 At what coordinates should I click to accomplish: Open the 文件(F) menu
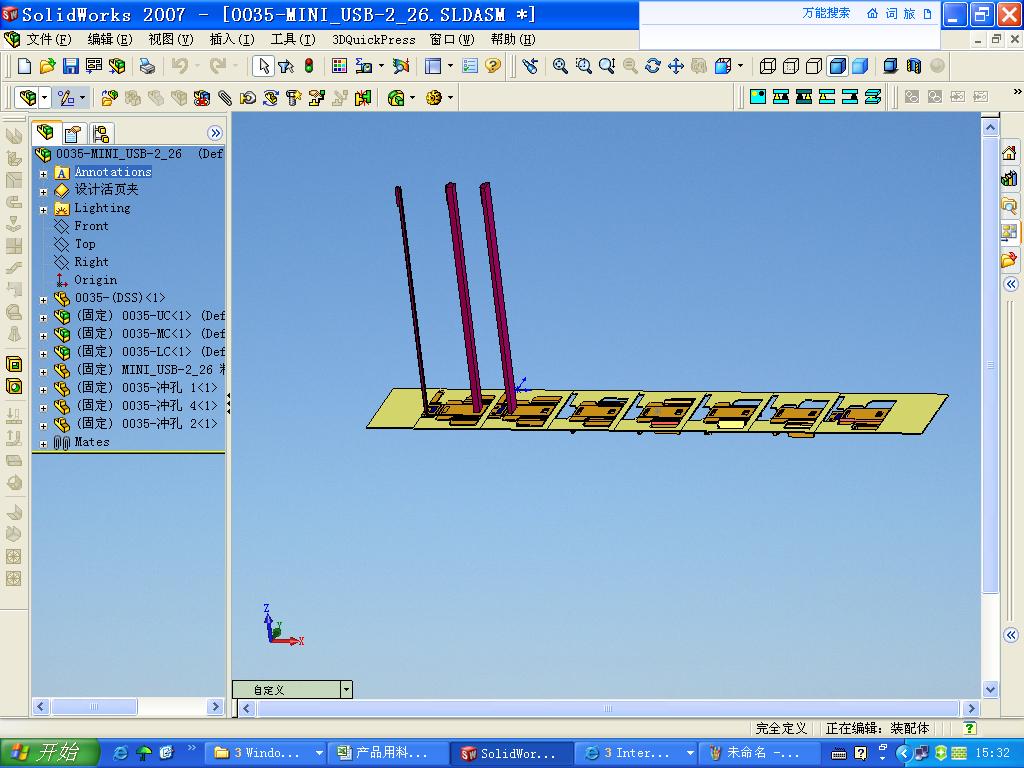48,40
